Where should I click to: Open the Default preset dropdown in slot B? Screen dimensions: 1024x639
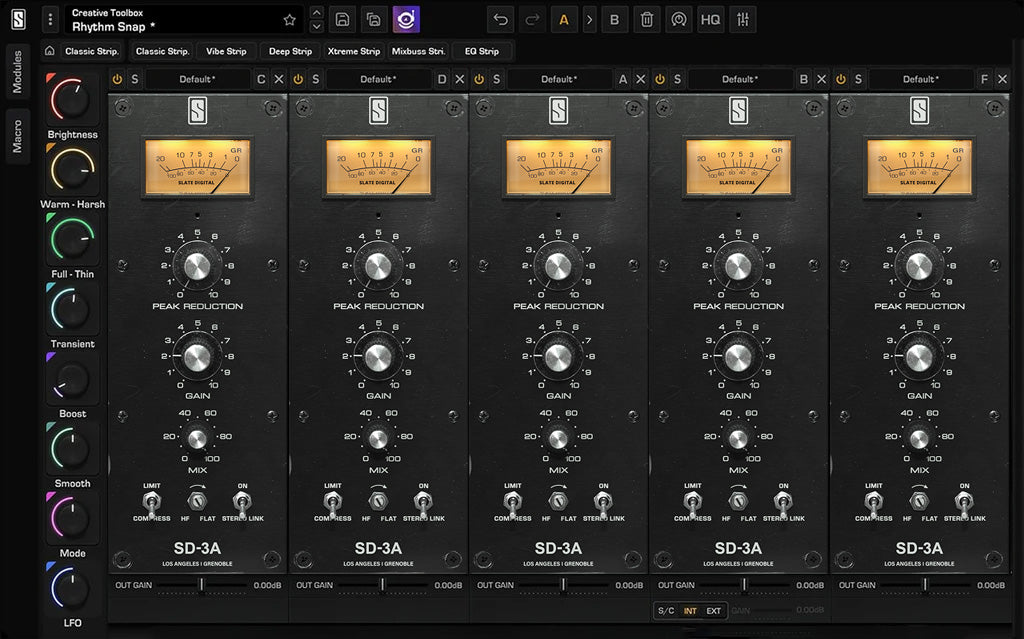(x=740, y=79)
